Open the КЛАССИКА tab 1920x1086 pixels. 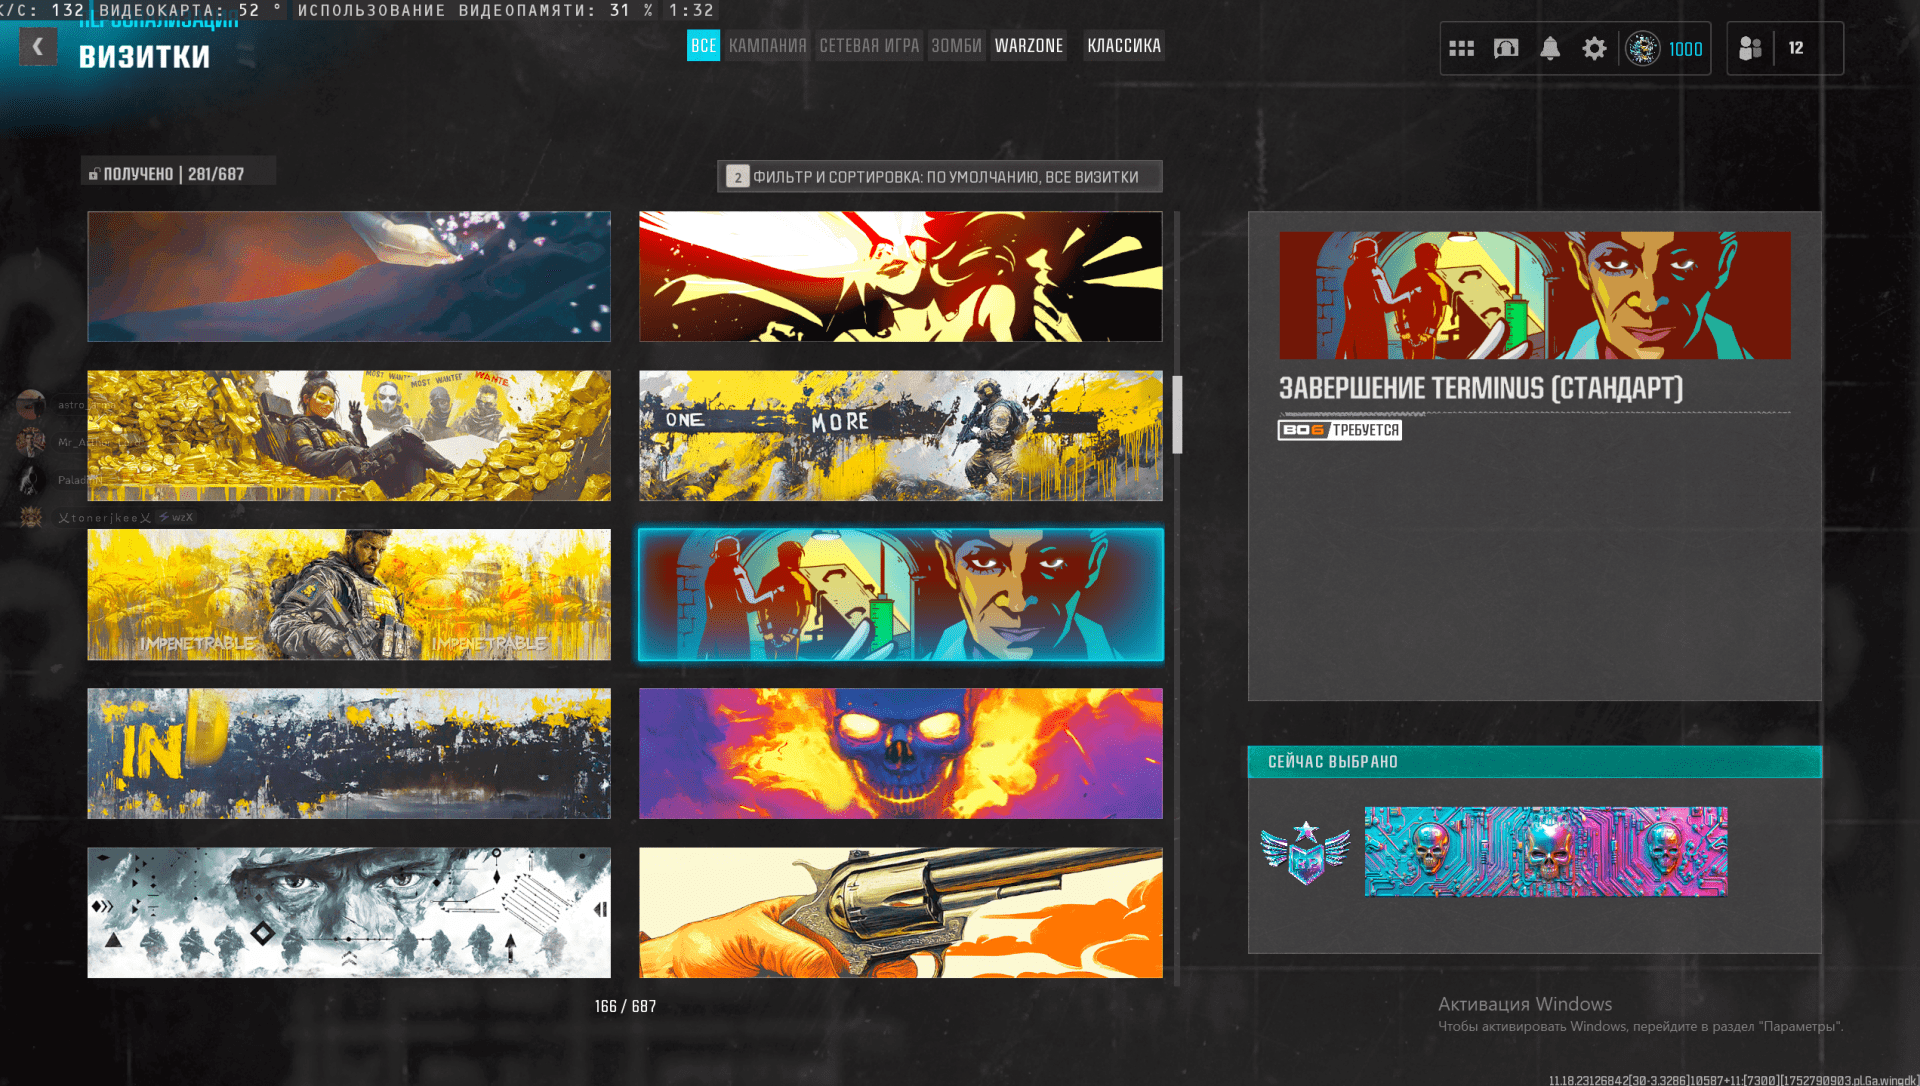(x=1123, y=46)
